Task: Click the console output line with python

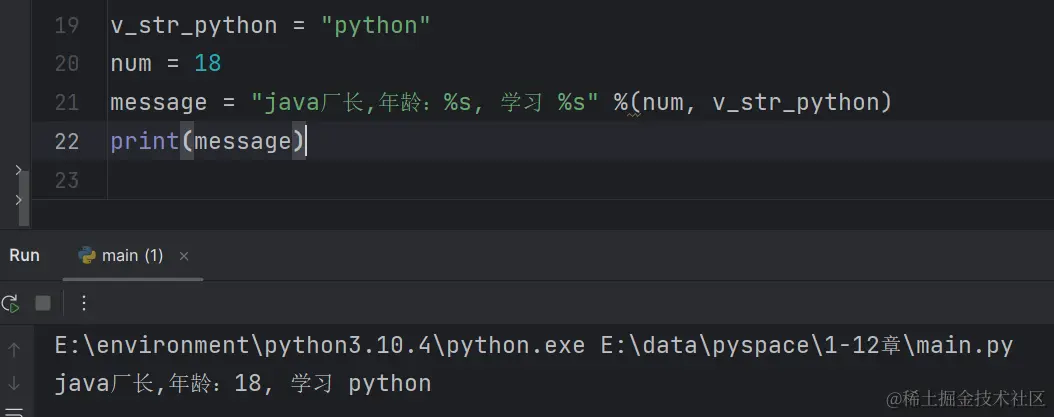Action: [243, 384]
